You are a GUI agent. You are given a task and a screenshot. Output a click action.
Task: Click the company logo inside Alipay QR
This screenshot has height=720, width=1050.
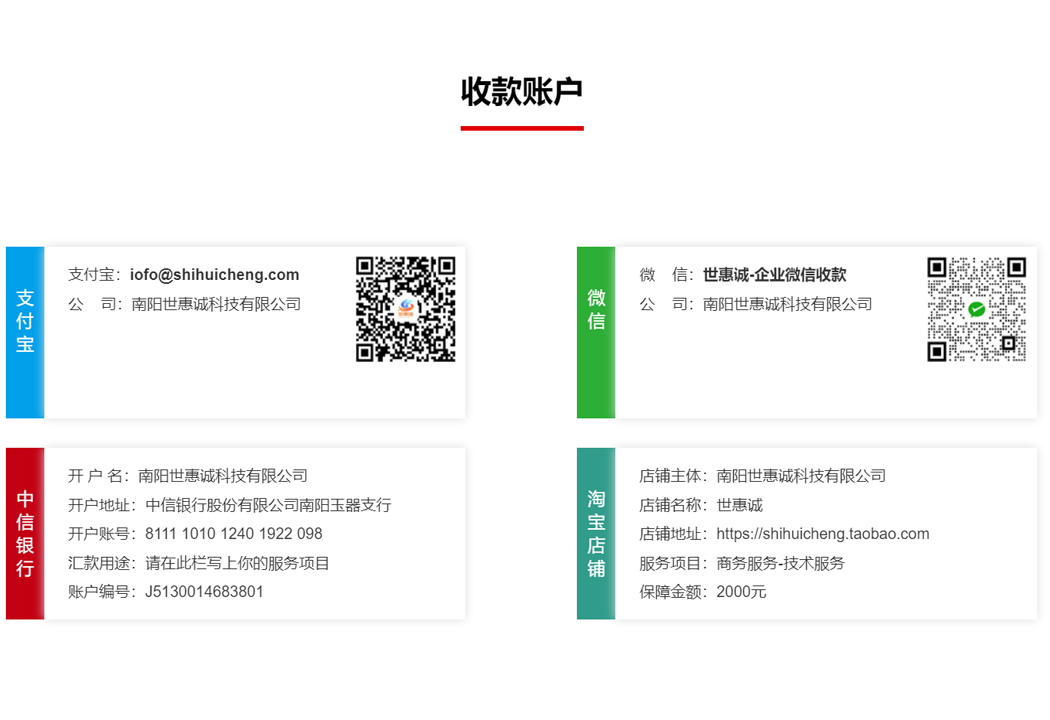pos(406,309)
